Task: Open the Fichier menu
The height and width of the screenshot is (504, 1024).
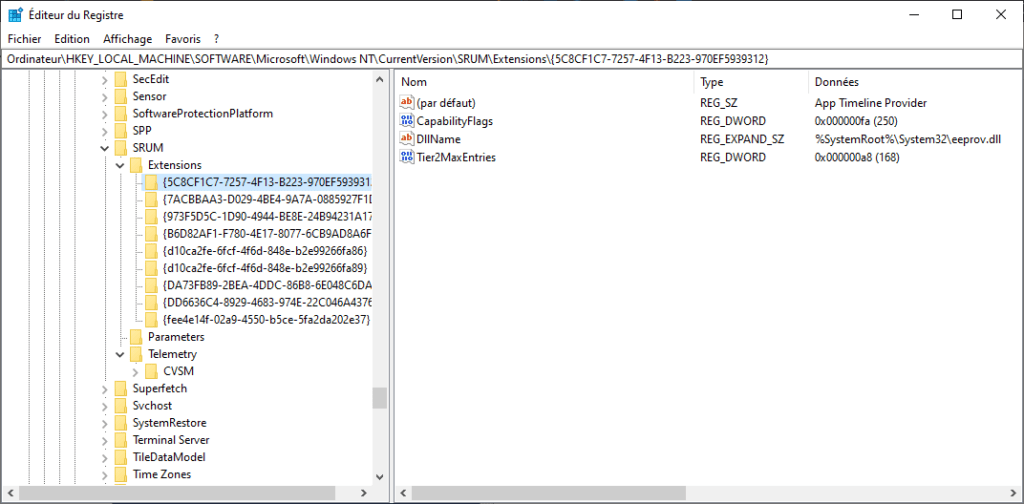Action: point(26,39)
